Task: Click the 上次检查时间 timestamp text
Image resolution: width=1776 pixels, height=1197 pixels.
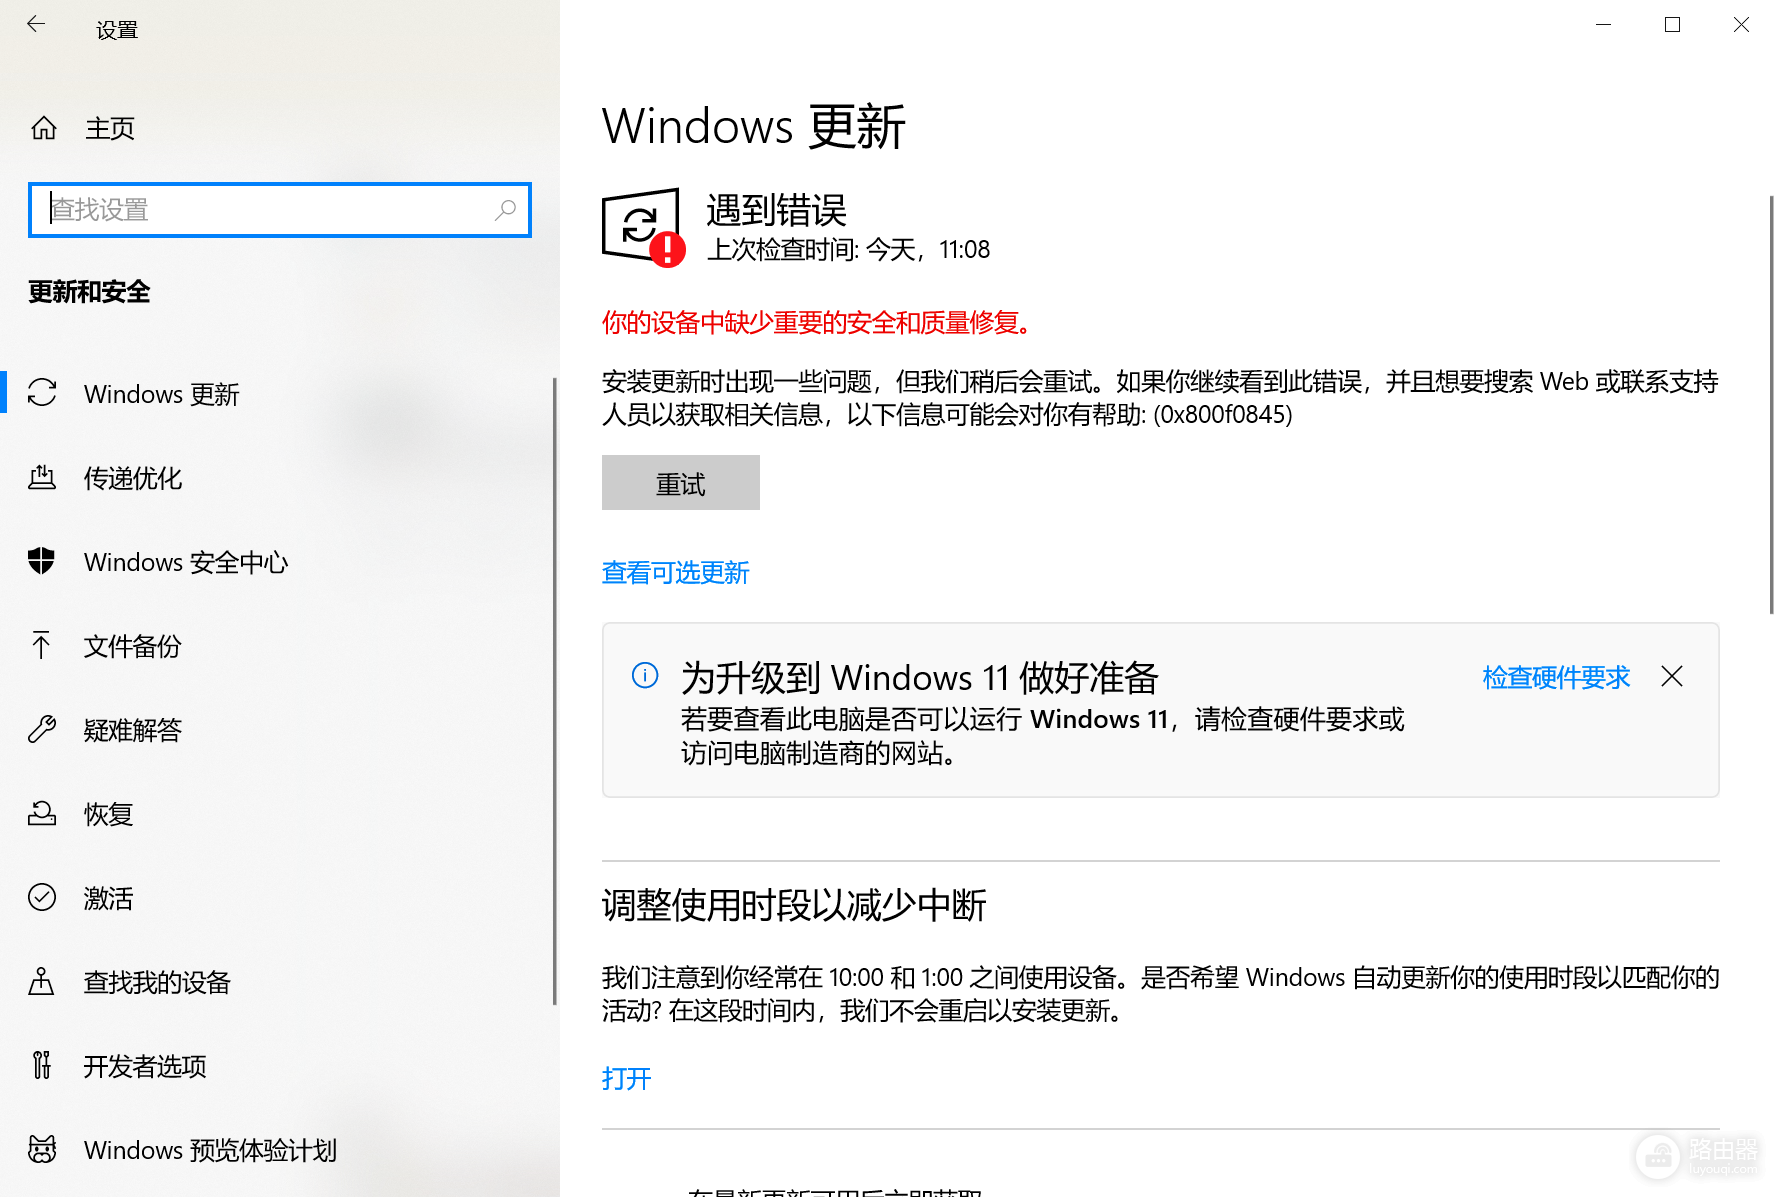Action: tap(848, 250)
